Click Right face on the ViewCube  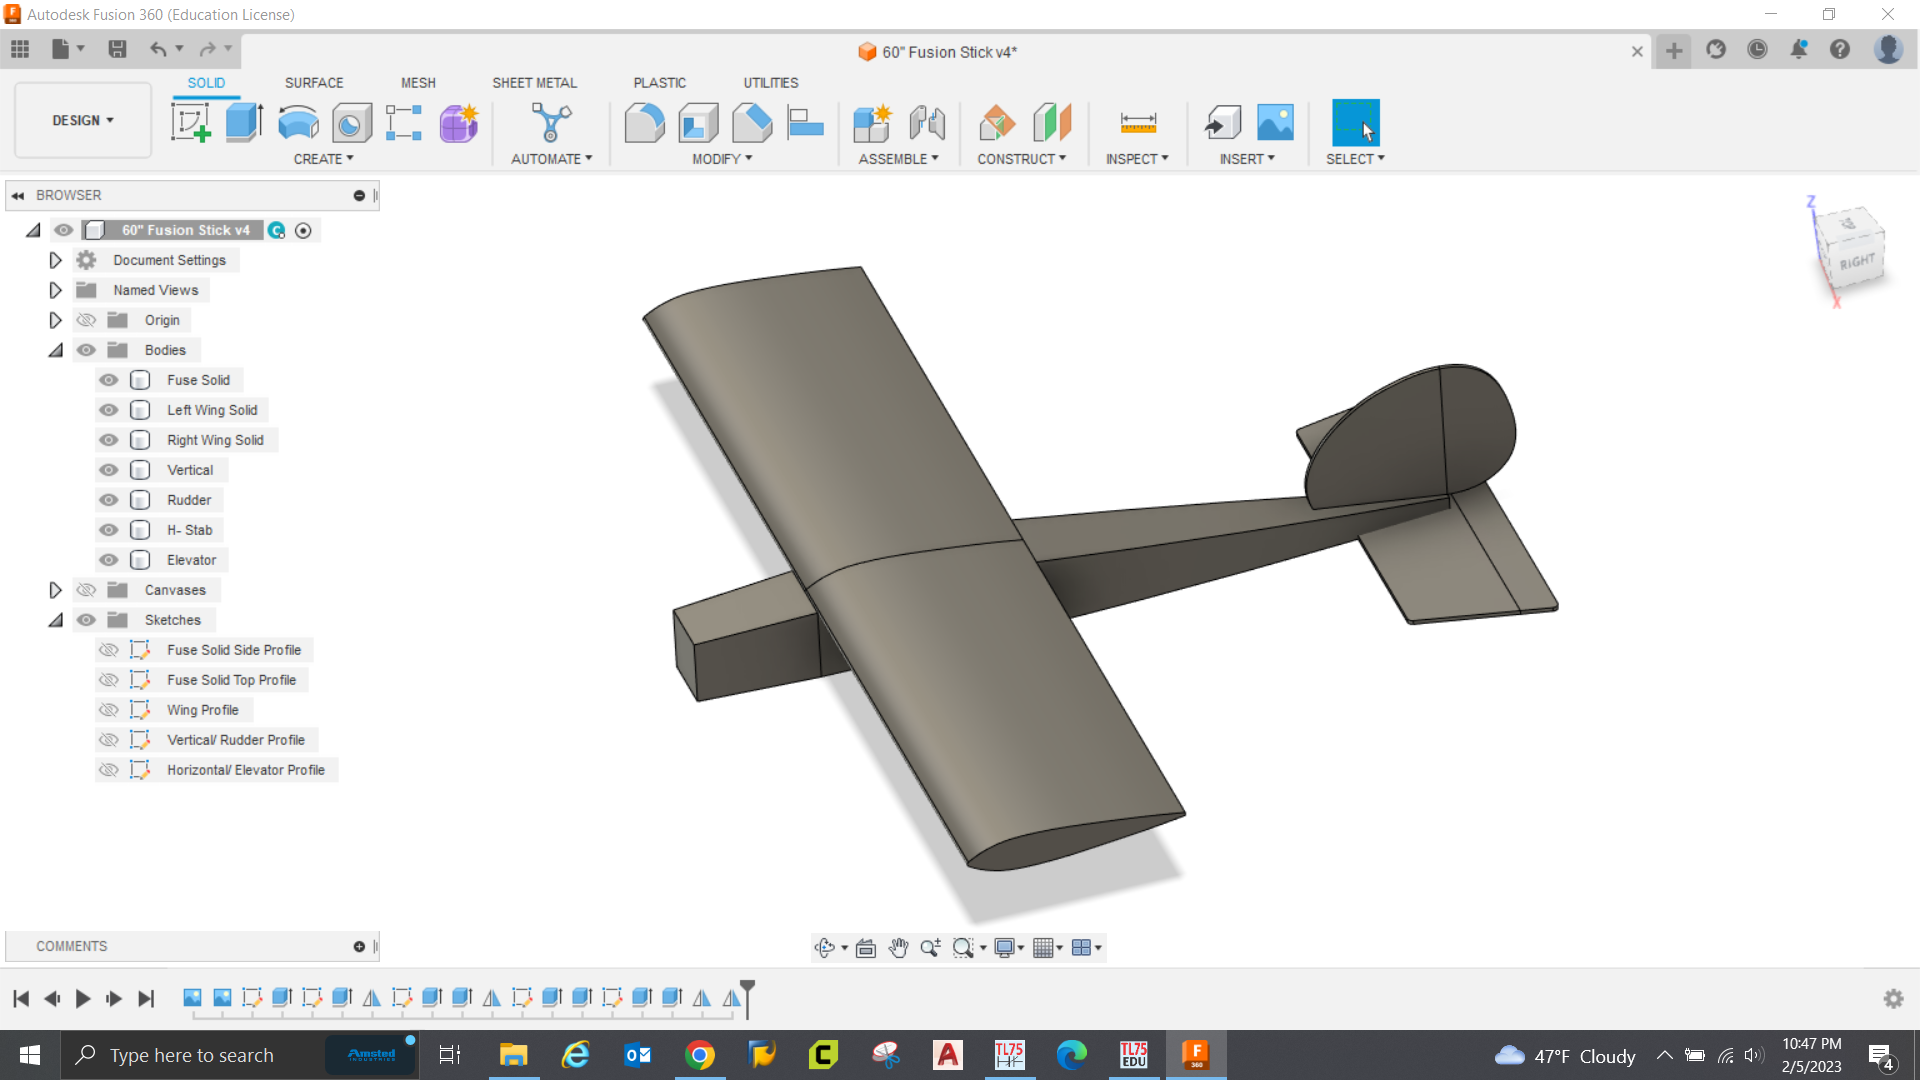1856,259
